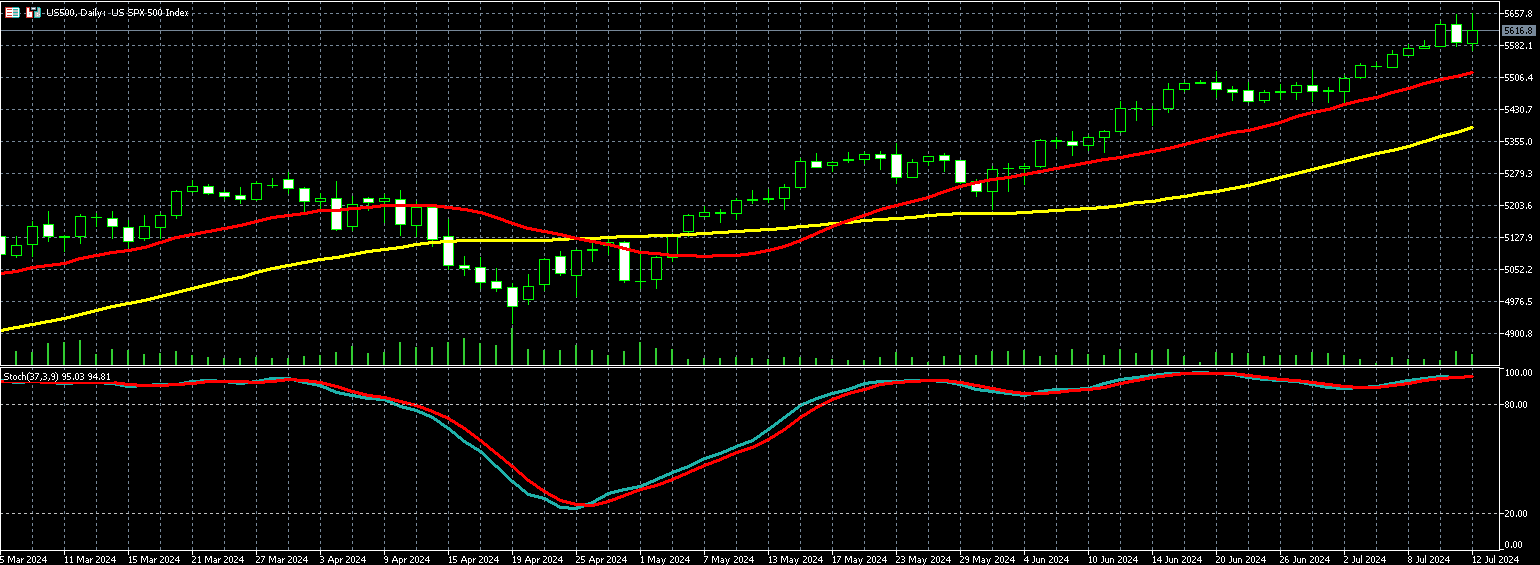1540x565 pixels.
Task: Click the current price label 5616.8
Action: (1518, 31)
